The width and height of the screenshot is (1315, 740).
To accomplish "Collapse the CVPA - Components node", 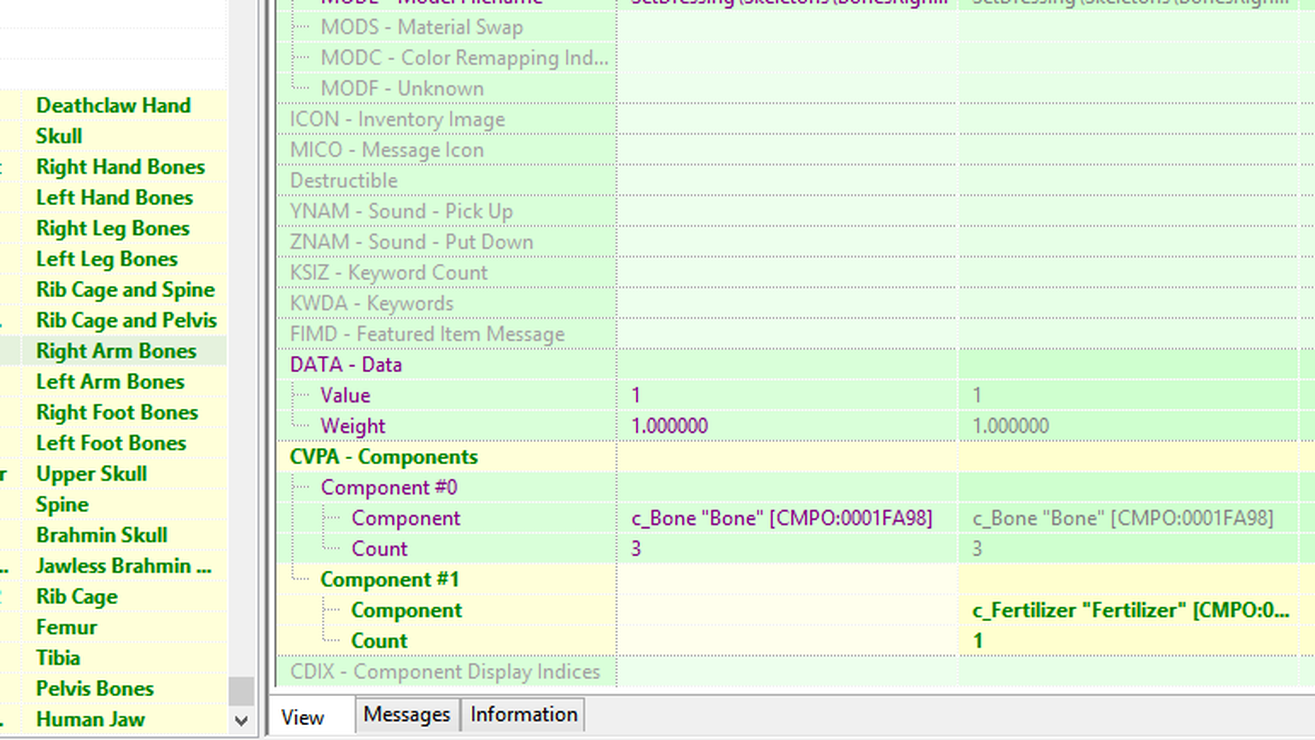I will point(383,457).
